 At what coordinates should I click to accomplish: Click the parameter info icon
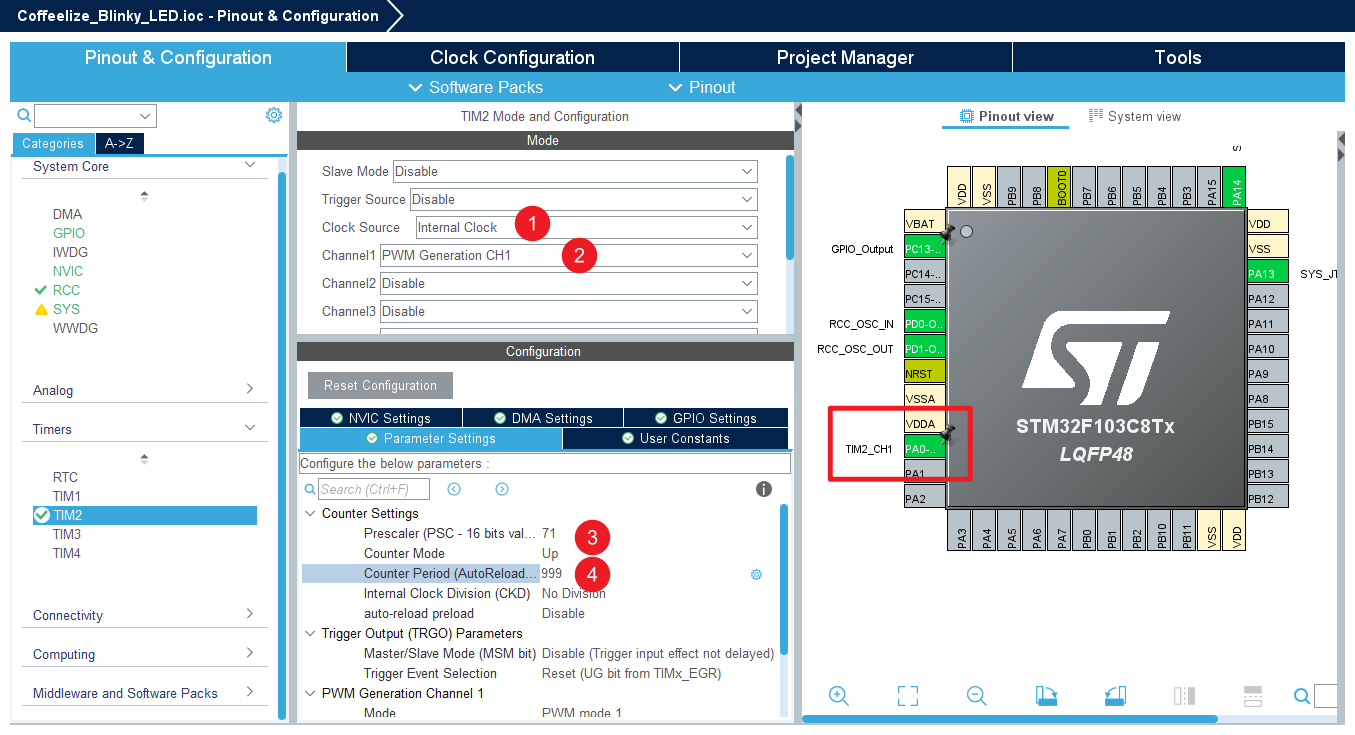pos(764,489)
